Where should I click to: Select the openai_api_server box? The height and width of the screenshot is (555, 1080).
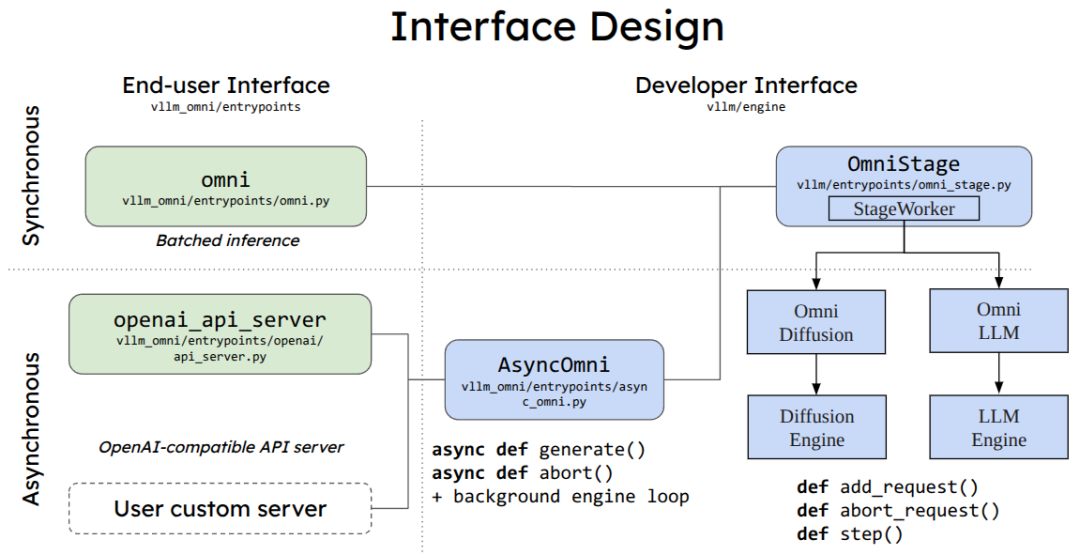pos(220,335)
